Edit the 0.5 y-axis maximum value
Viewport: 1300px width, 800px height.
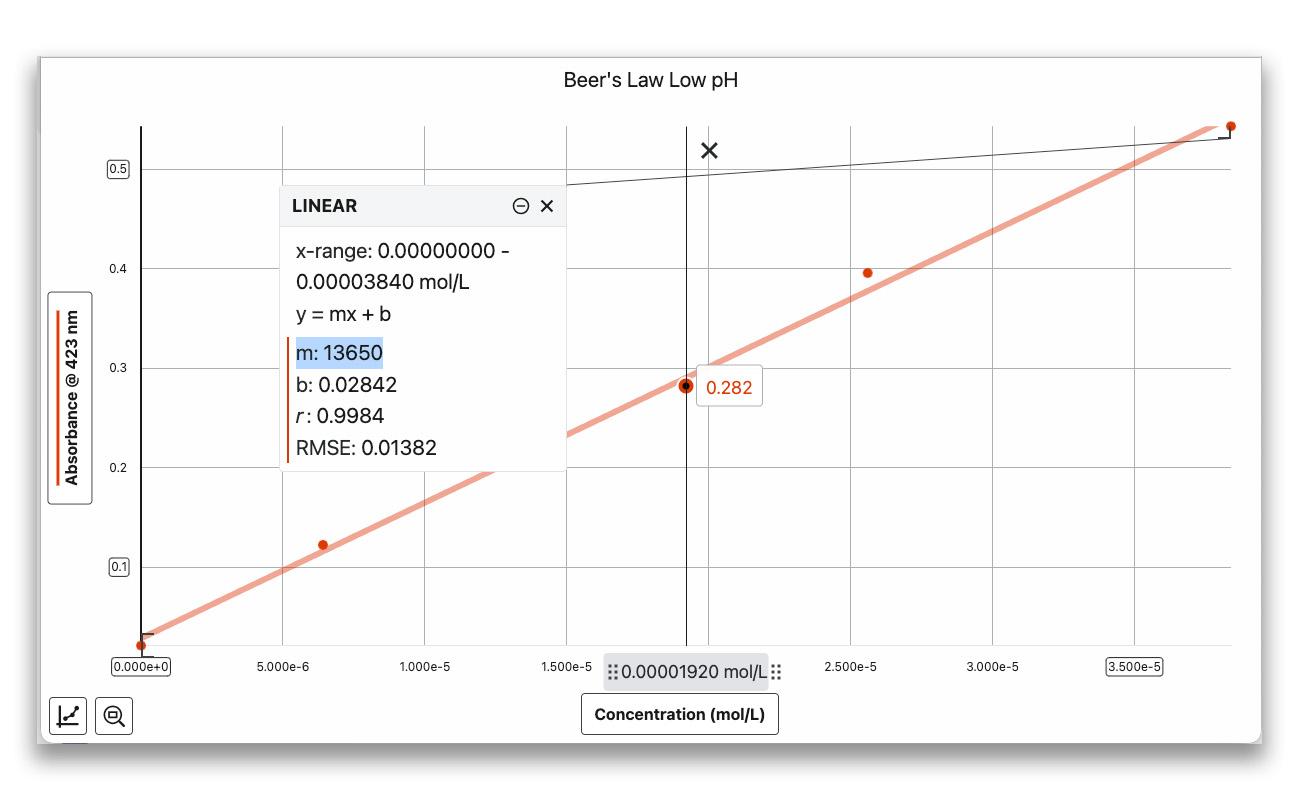pos(118,169)
